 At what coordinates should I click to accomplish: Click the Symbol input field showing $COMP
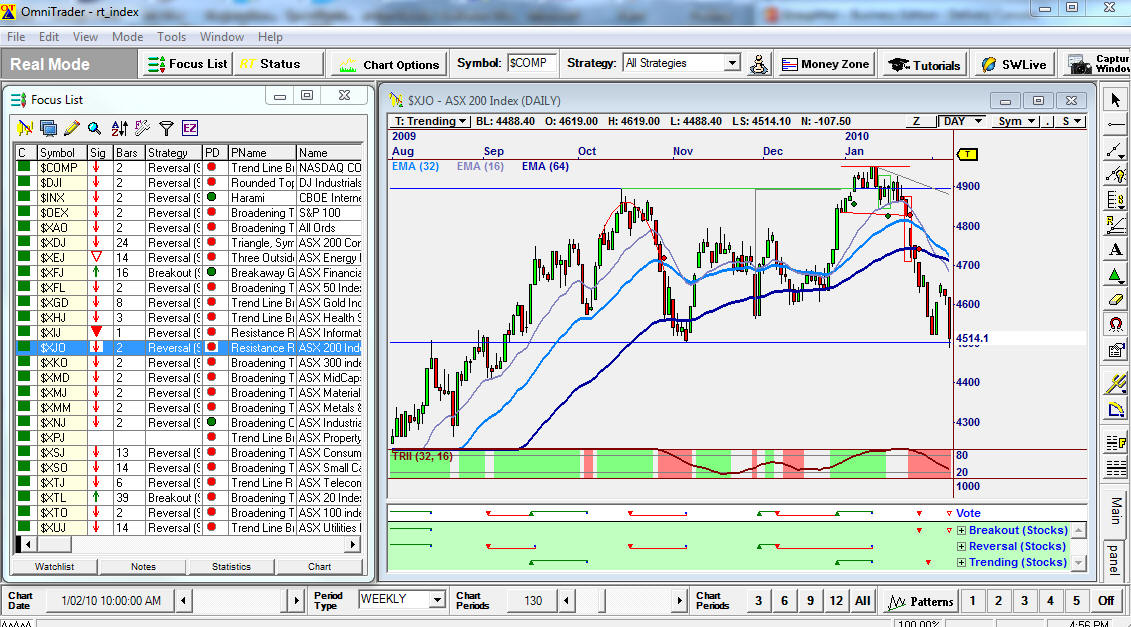(x=532, y=63)
